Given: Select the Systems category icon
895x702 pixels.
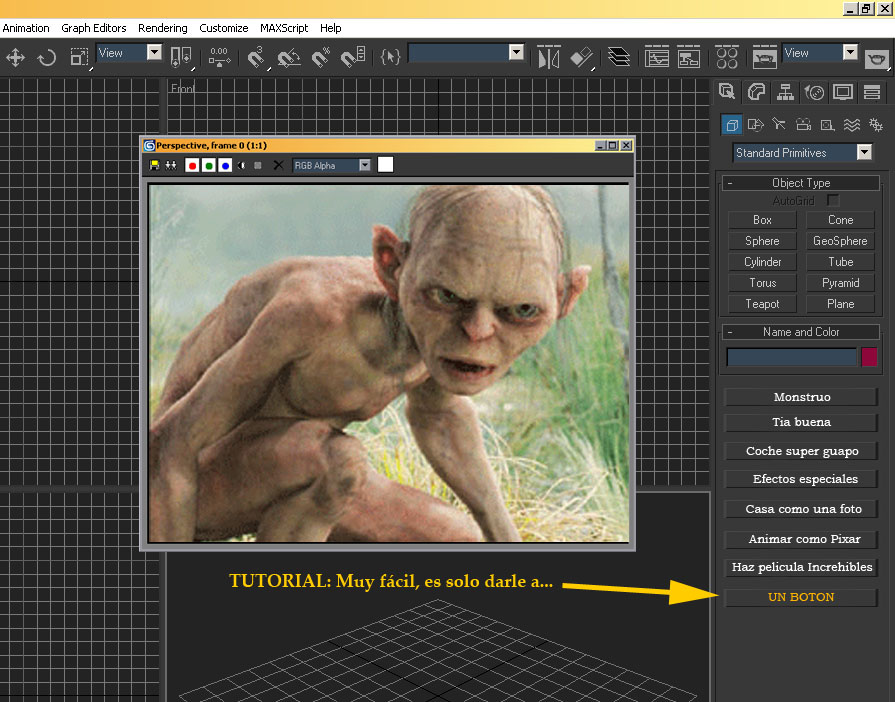Looking at the screenshot, I should pos(876,124).
